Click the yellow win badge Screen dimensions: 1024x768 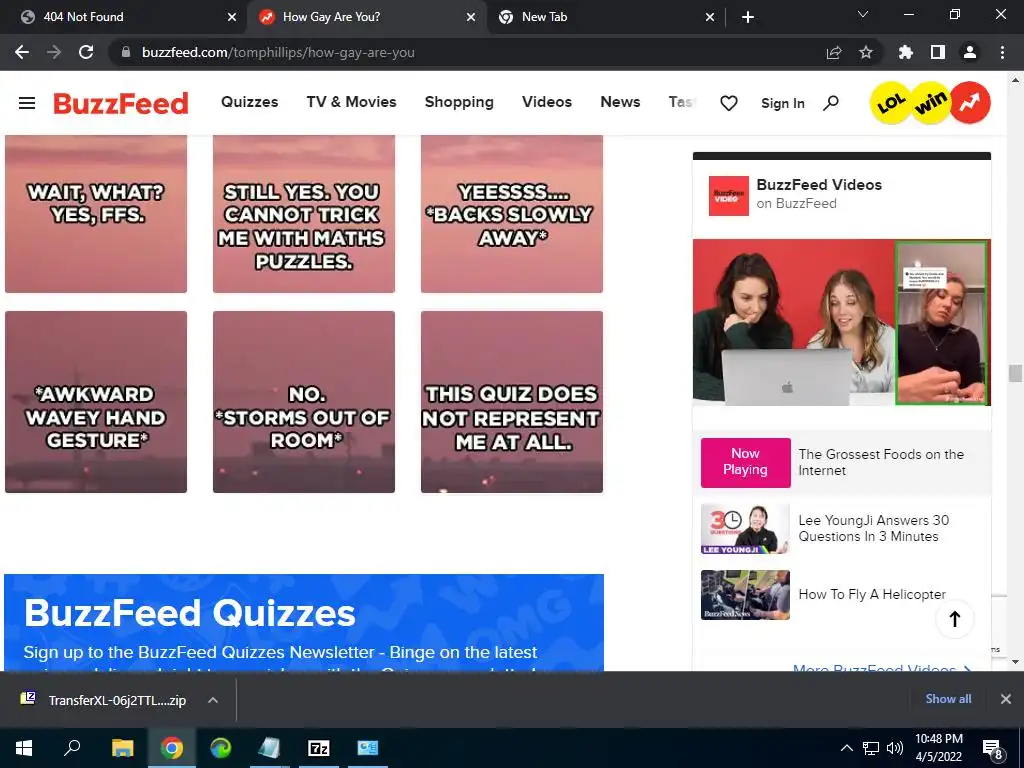[931, 103]
